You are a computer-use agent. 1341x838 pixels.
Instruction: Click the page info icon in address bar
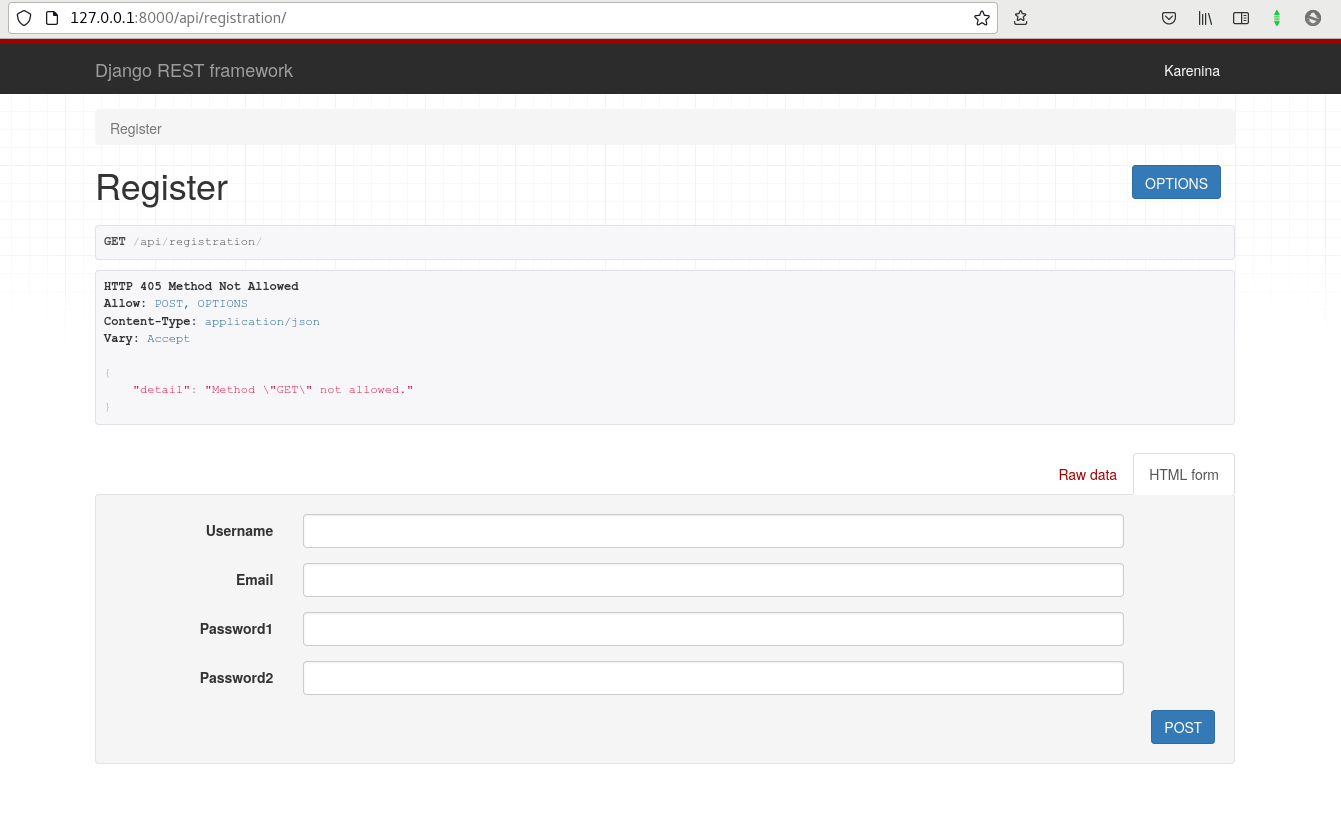52,18
